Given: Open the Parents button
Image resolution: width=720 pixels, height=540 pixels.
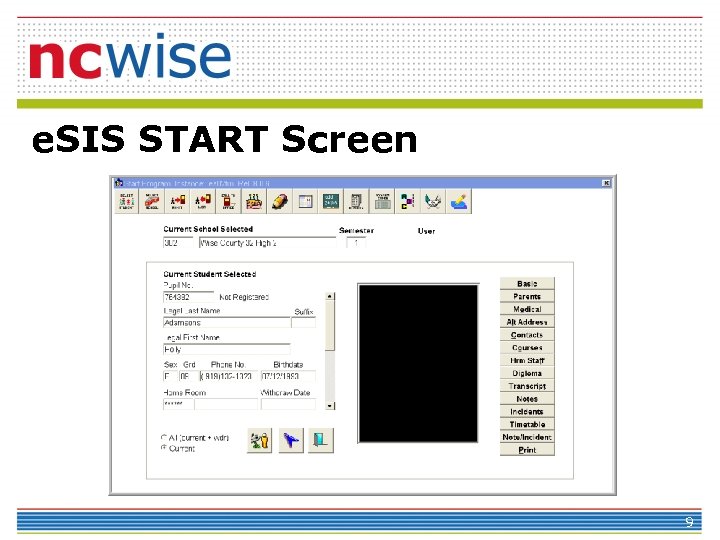Looking at the screenshot, I should tap(527, 297).
